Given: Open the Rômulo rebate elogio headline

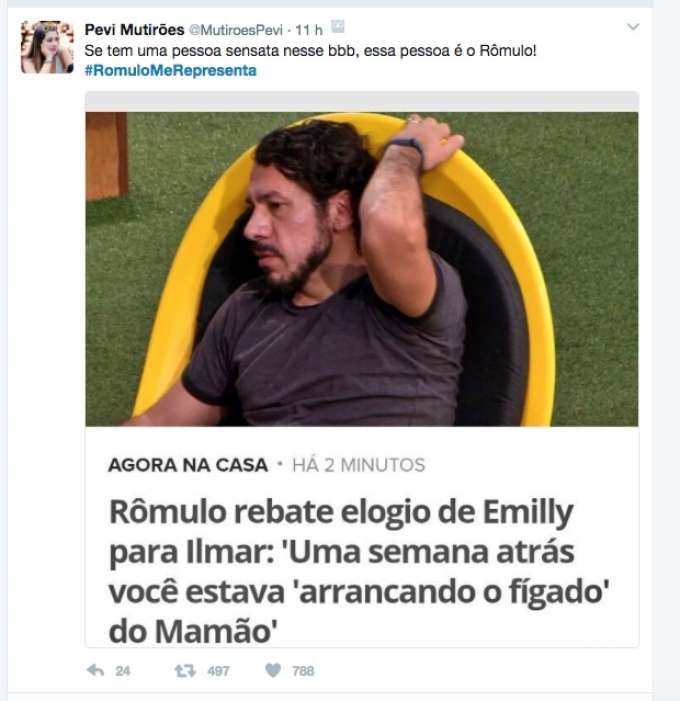Looking at the screenshot, I should tap(359, 571).
